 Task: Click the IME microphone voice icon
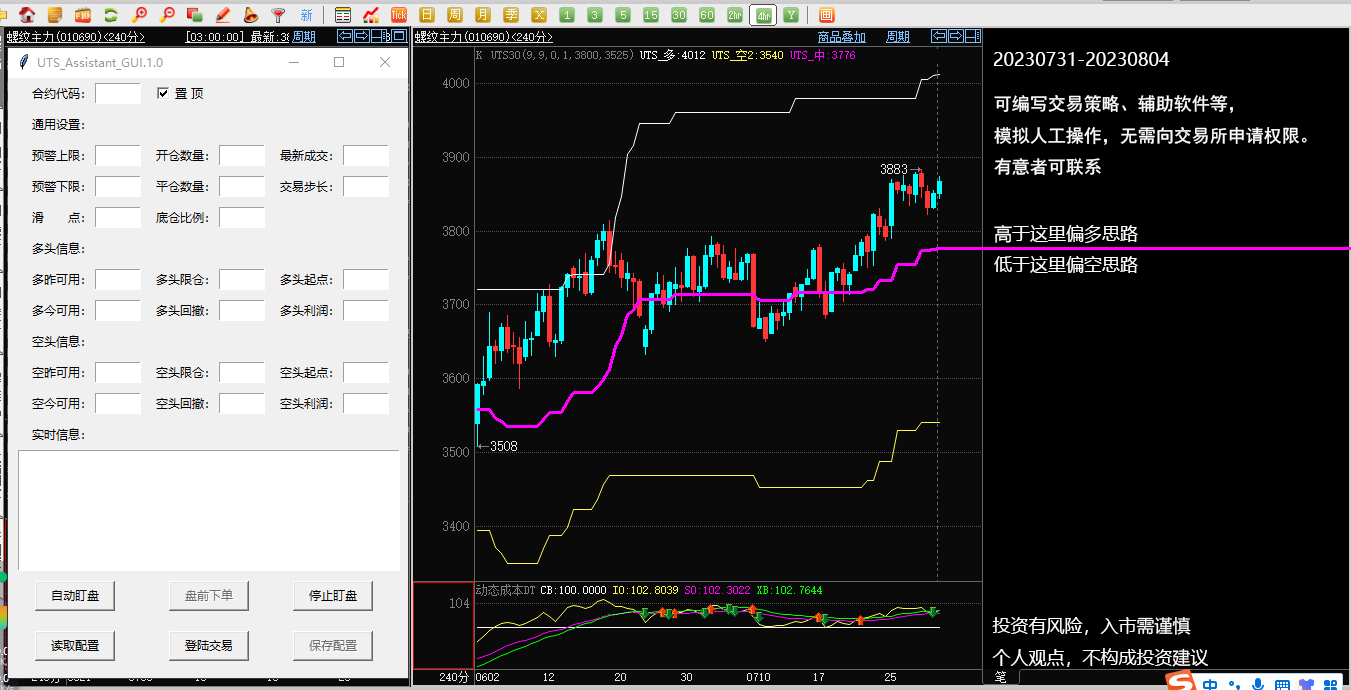(x=1259, y=685)
